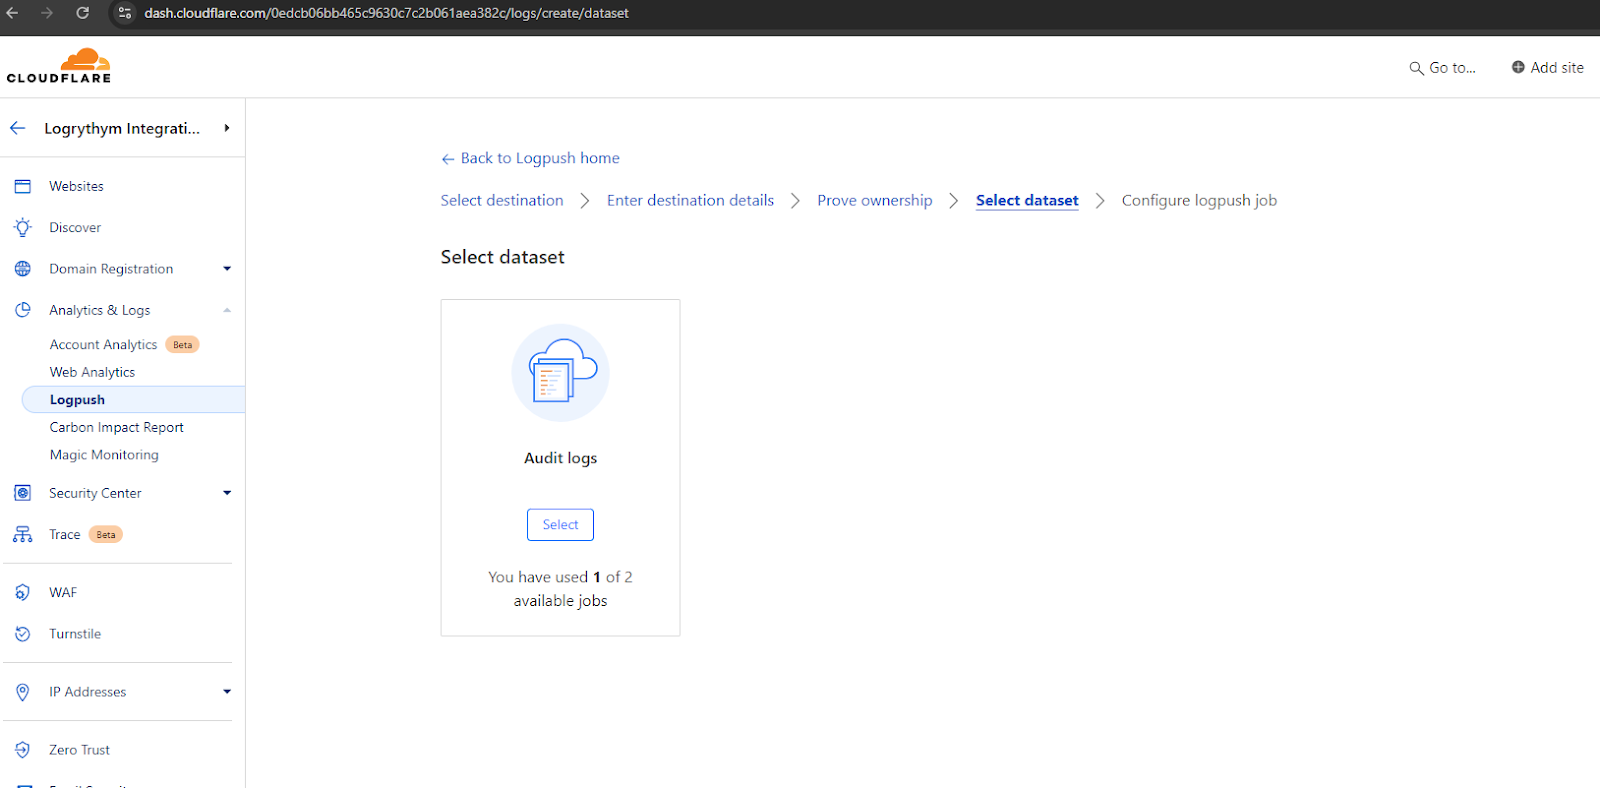Click the Cloudflare logo

[x=59, y=66]
